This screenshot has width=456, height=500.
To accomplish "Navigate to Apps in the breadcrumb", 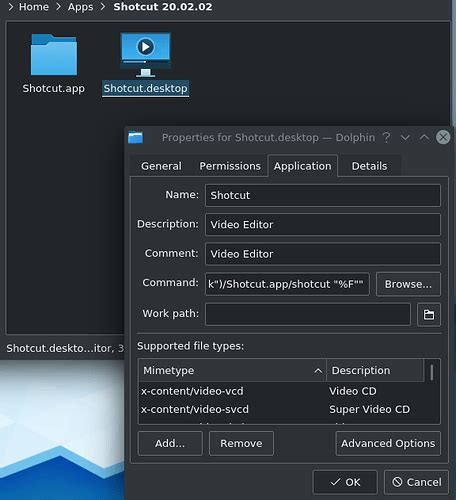I will pyautogui.click(x=80, y=7).
